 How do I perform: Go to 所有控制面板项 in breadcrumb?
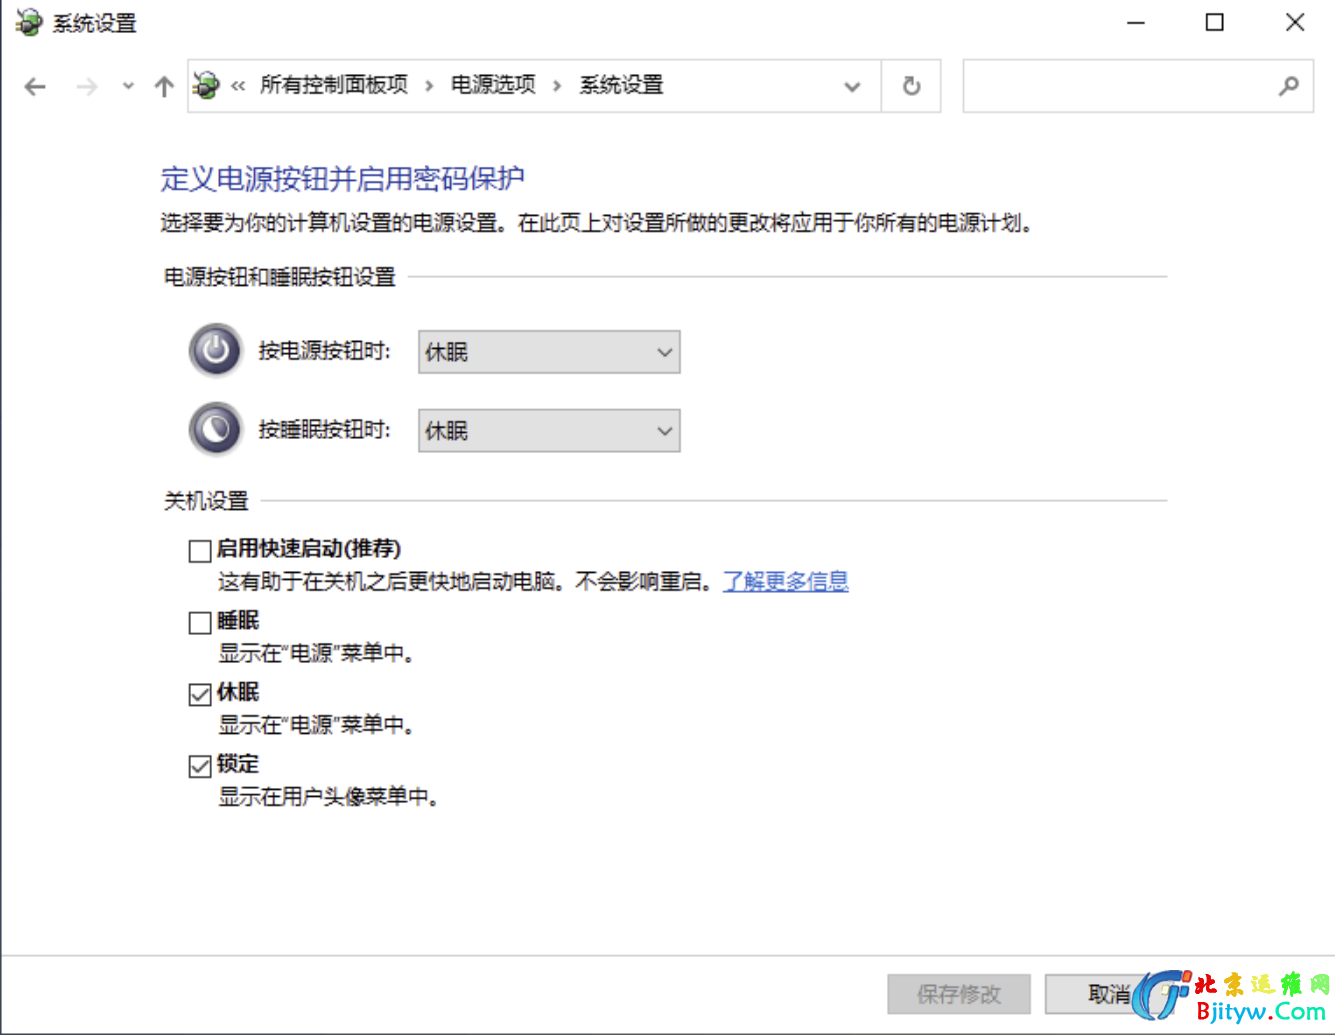coord(334,85)
